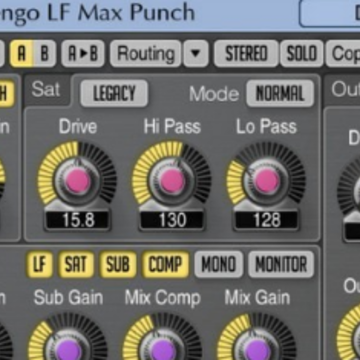360x360 pixels.
Task: Open the routing dropdown arrow
Action: point(196,53)
